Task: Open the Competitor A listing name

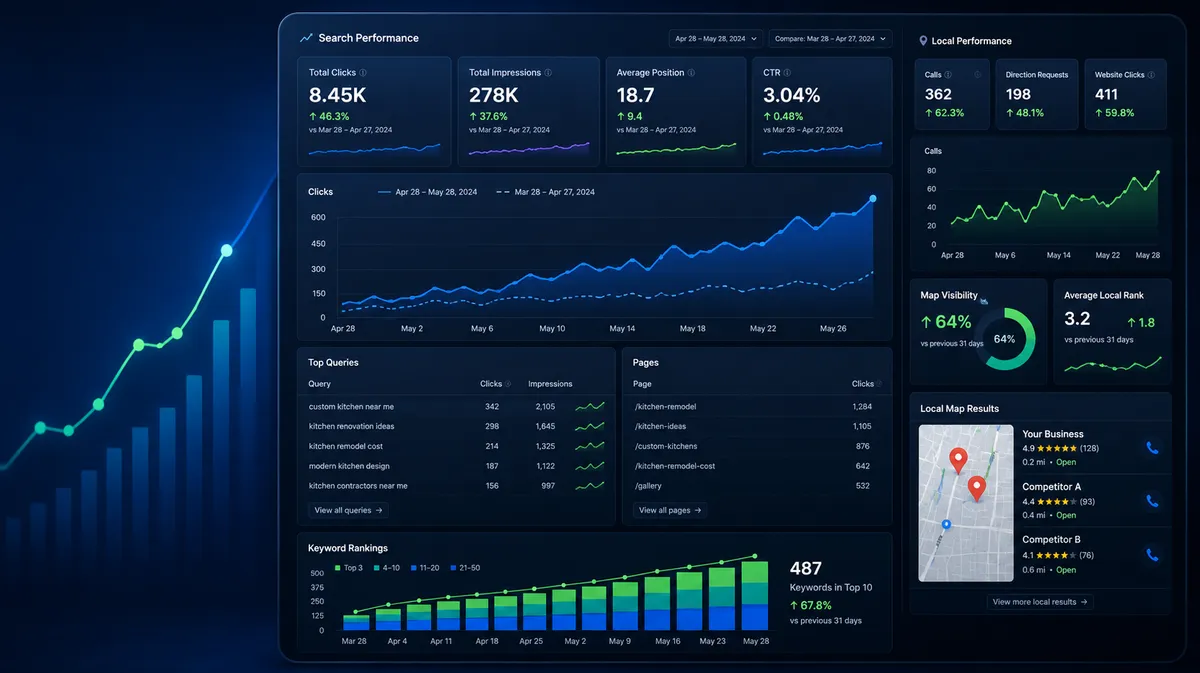Action: pyautogui.click(x=1051, y=487)
